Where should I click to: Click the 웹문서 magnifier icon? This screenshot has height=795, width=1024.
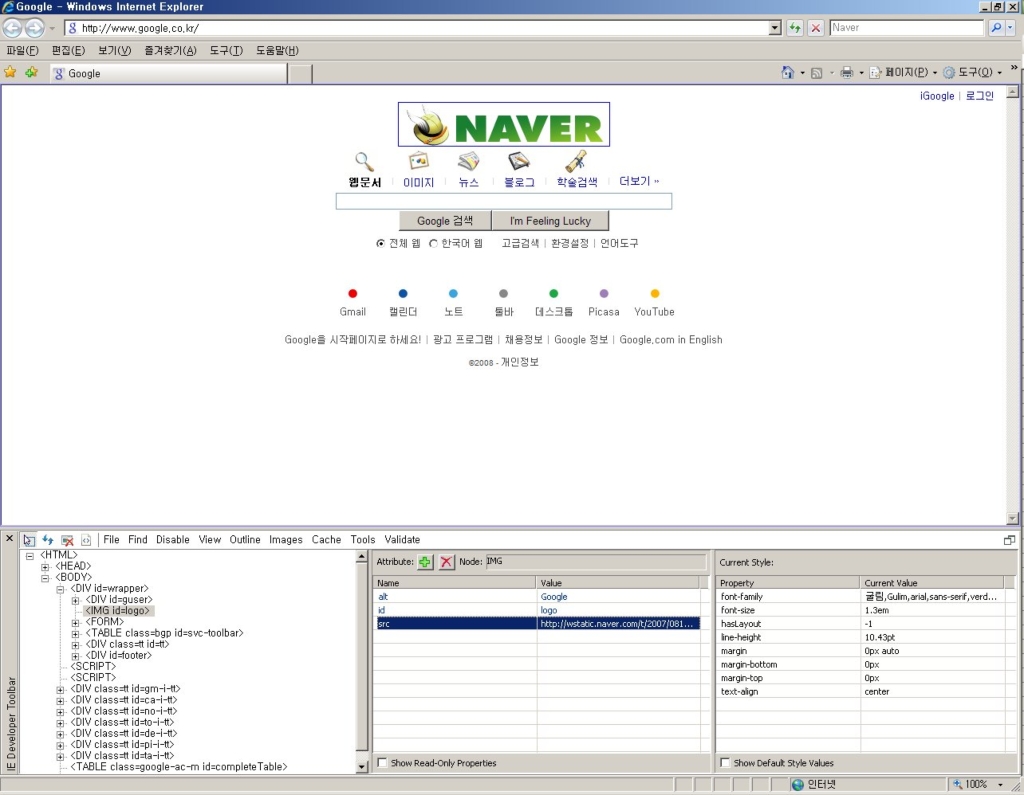364,161
